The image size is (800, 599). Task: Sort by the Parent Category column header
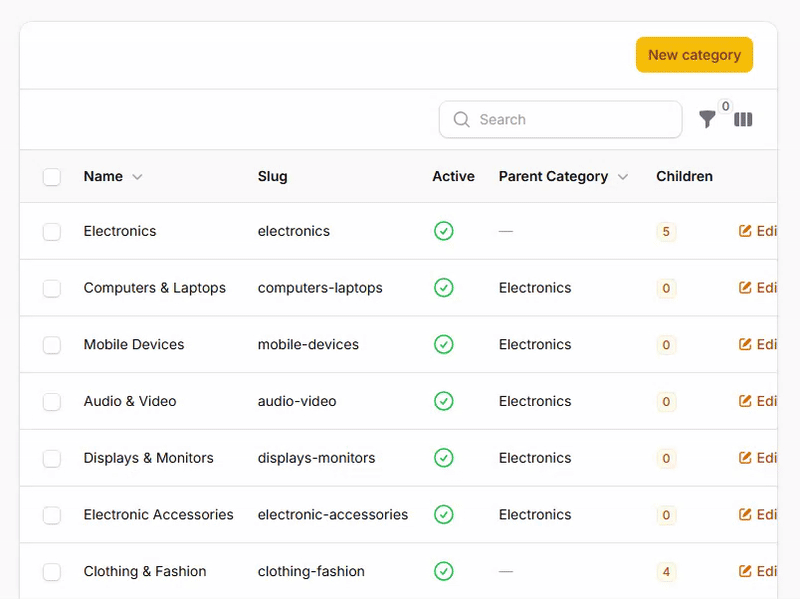click(x=563, y=177)
